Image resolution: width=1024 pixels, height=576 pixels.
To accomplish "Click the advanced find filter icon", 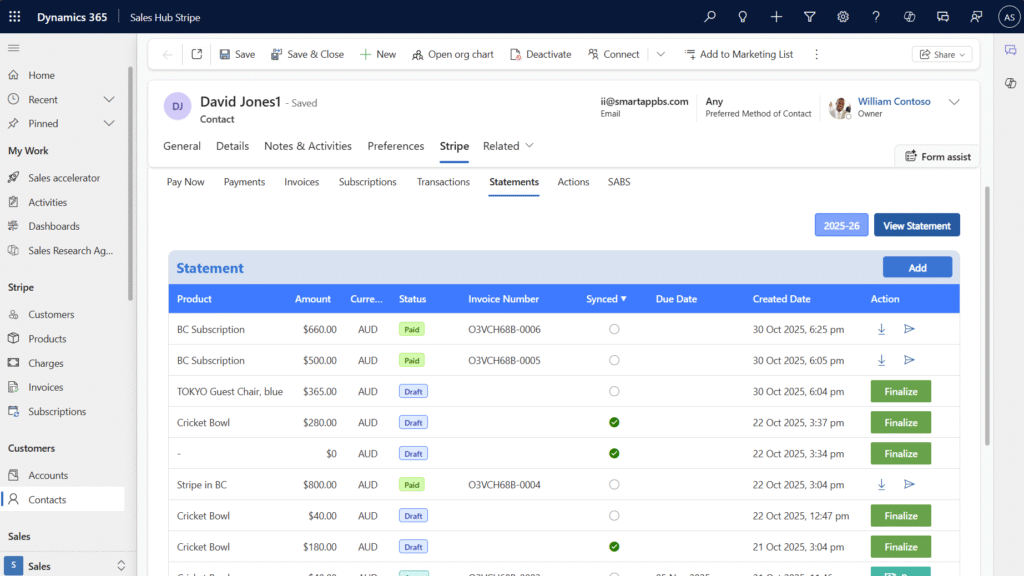I will pyautogui.click(x=810, y=17).
